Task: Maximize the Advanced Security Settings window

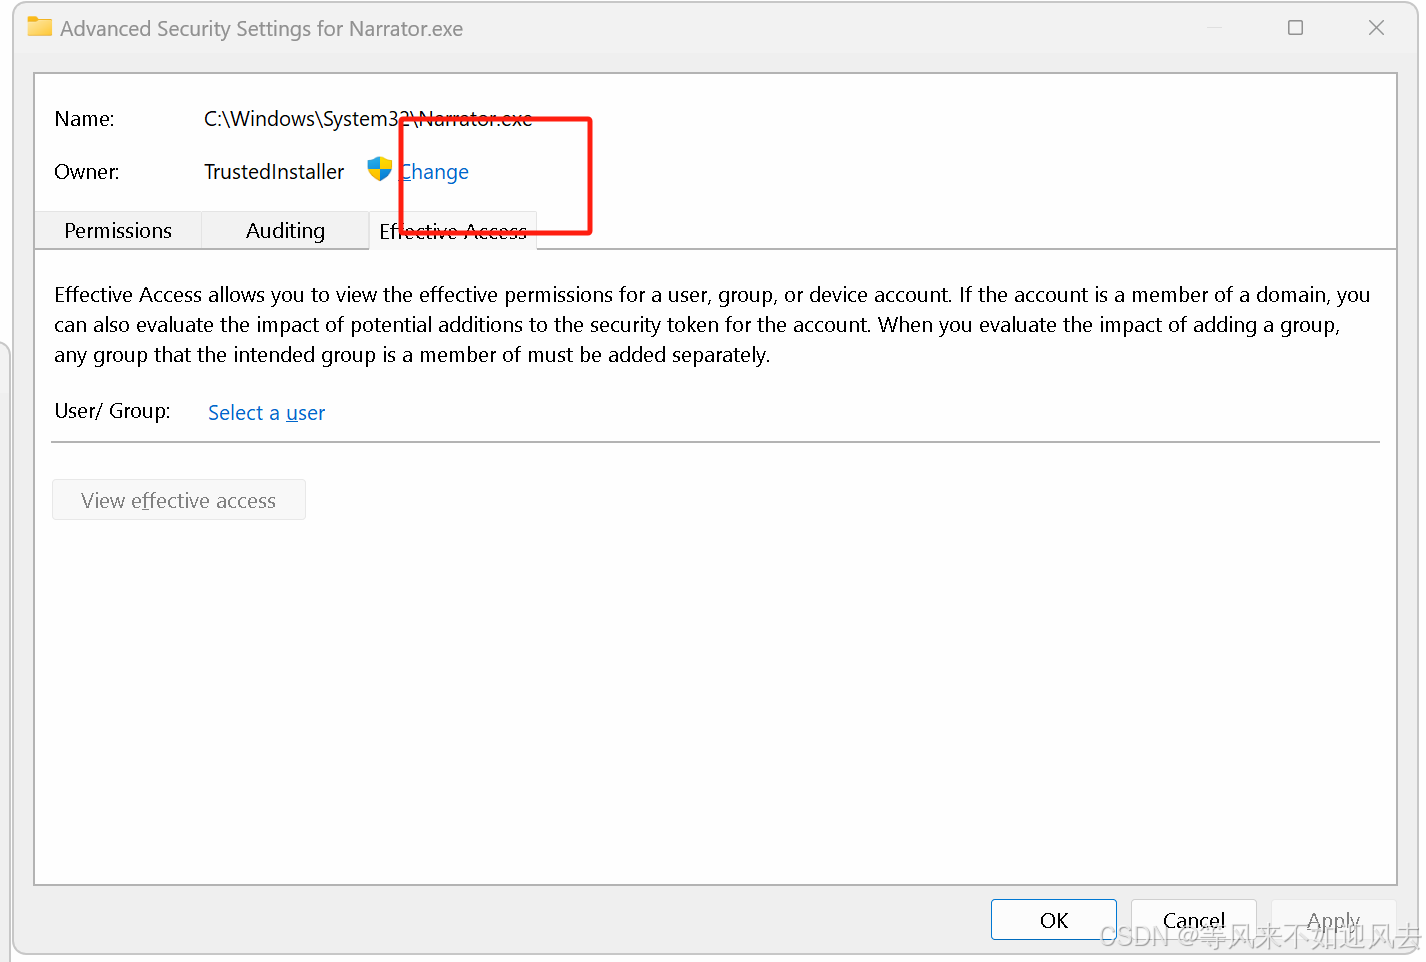Action: point(1295,28)
